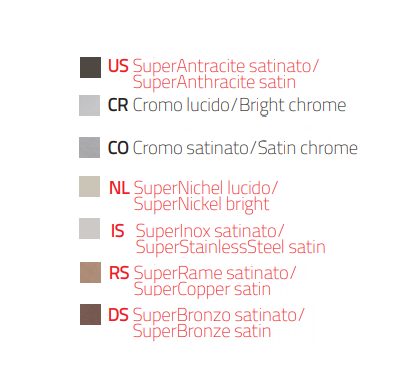Select the SuperBronzo brown color swatch
The width and height of the screenshot is (408, 389).
90,314
